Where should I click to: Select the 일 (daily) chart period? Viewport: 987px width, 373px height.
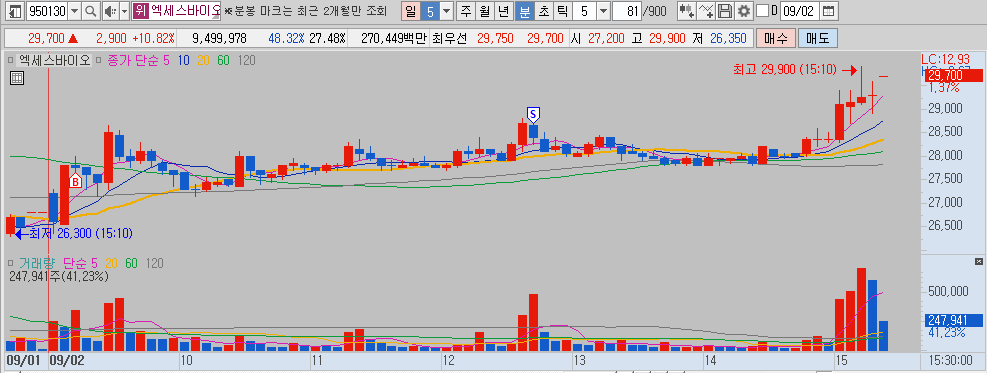pos(410,11)
